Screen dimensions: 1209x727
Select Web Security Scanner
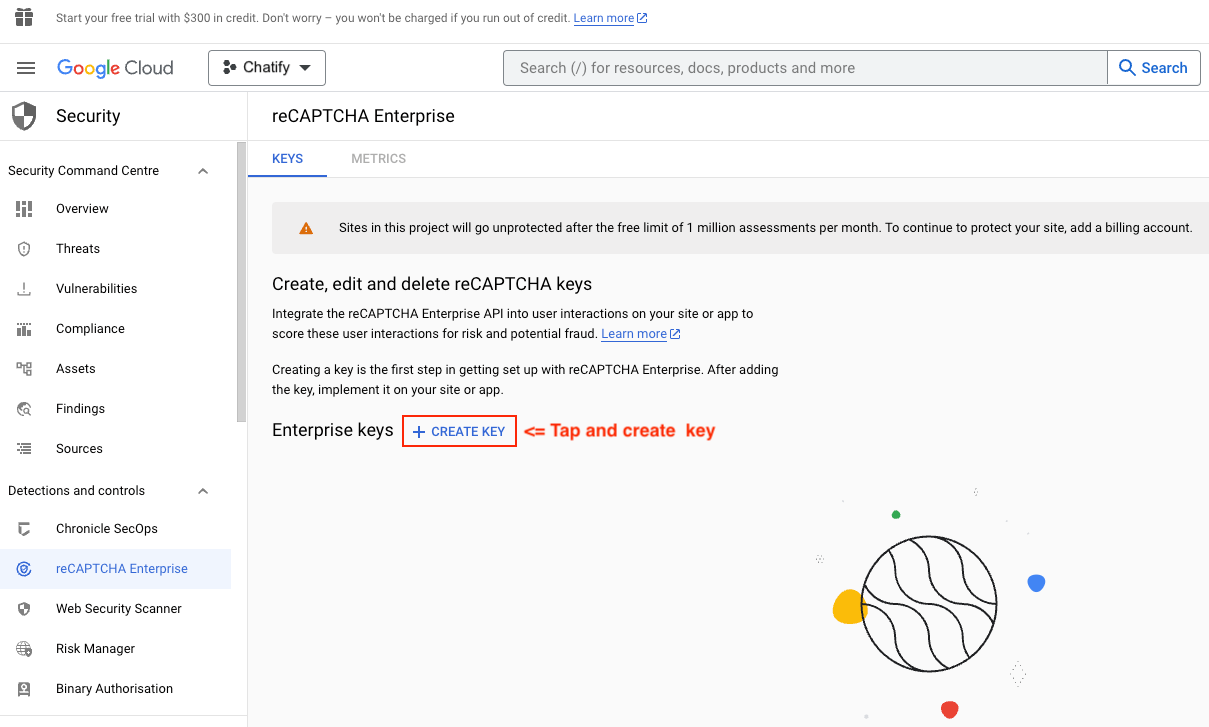click(116, 608)
